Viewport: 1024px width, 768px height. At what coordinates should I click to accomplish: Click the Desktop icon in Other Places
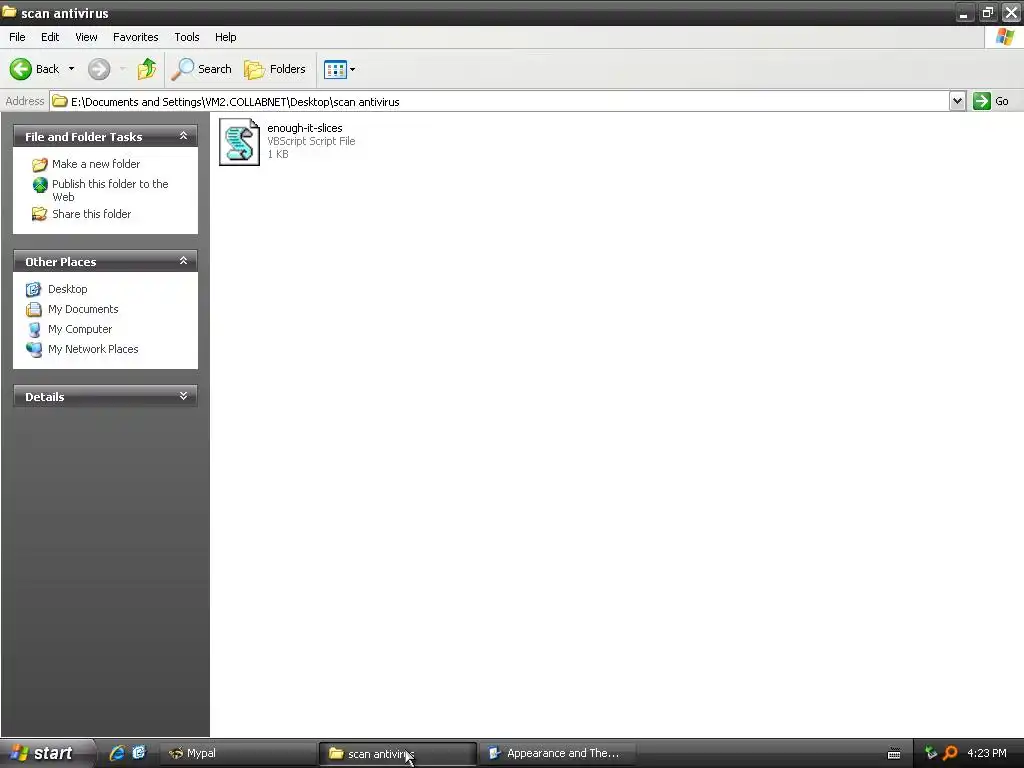[33, 289]
